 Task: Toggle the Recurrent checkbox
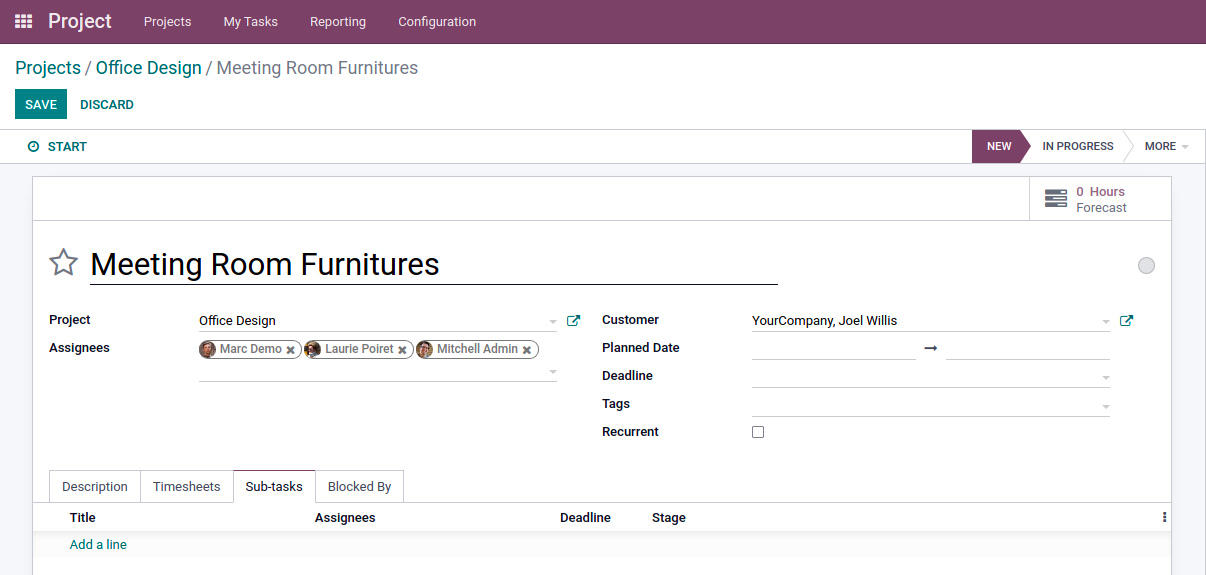click(758, 432)
